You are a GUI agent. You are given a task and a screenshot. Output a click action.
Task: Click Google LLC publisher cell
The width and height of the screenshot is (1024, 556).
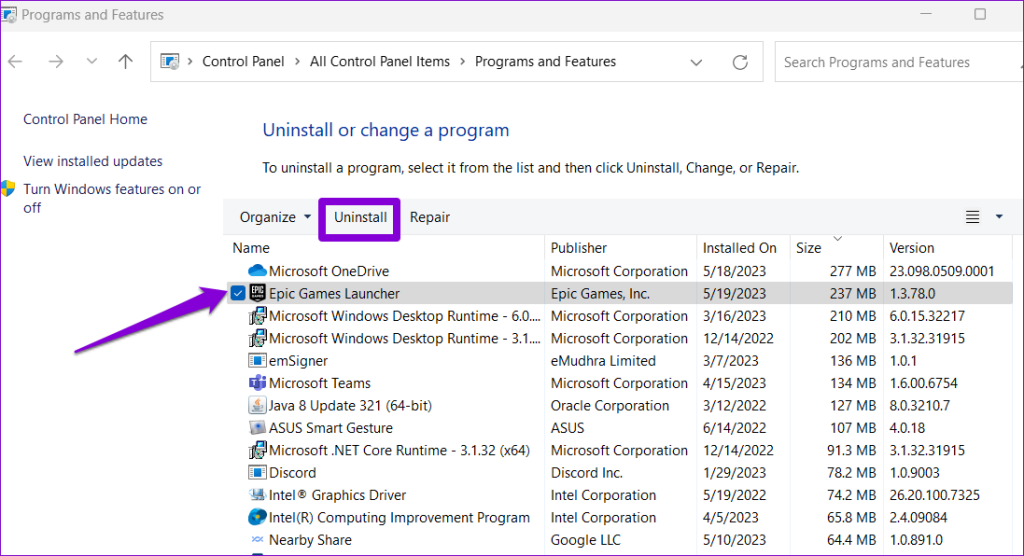586,540
